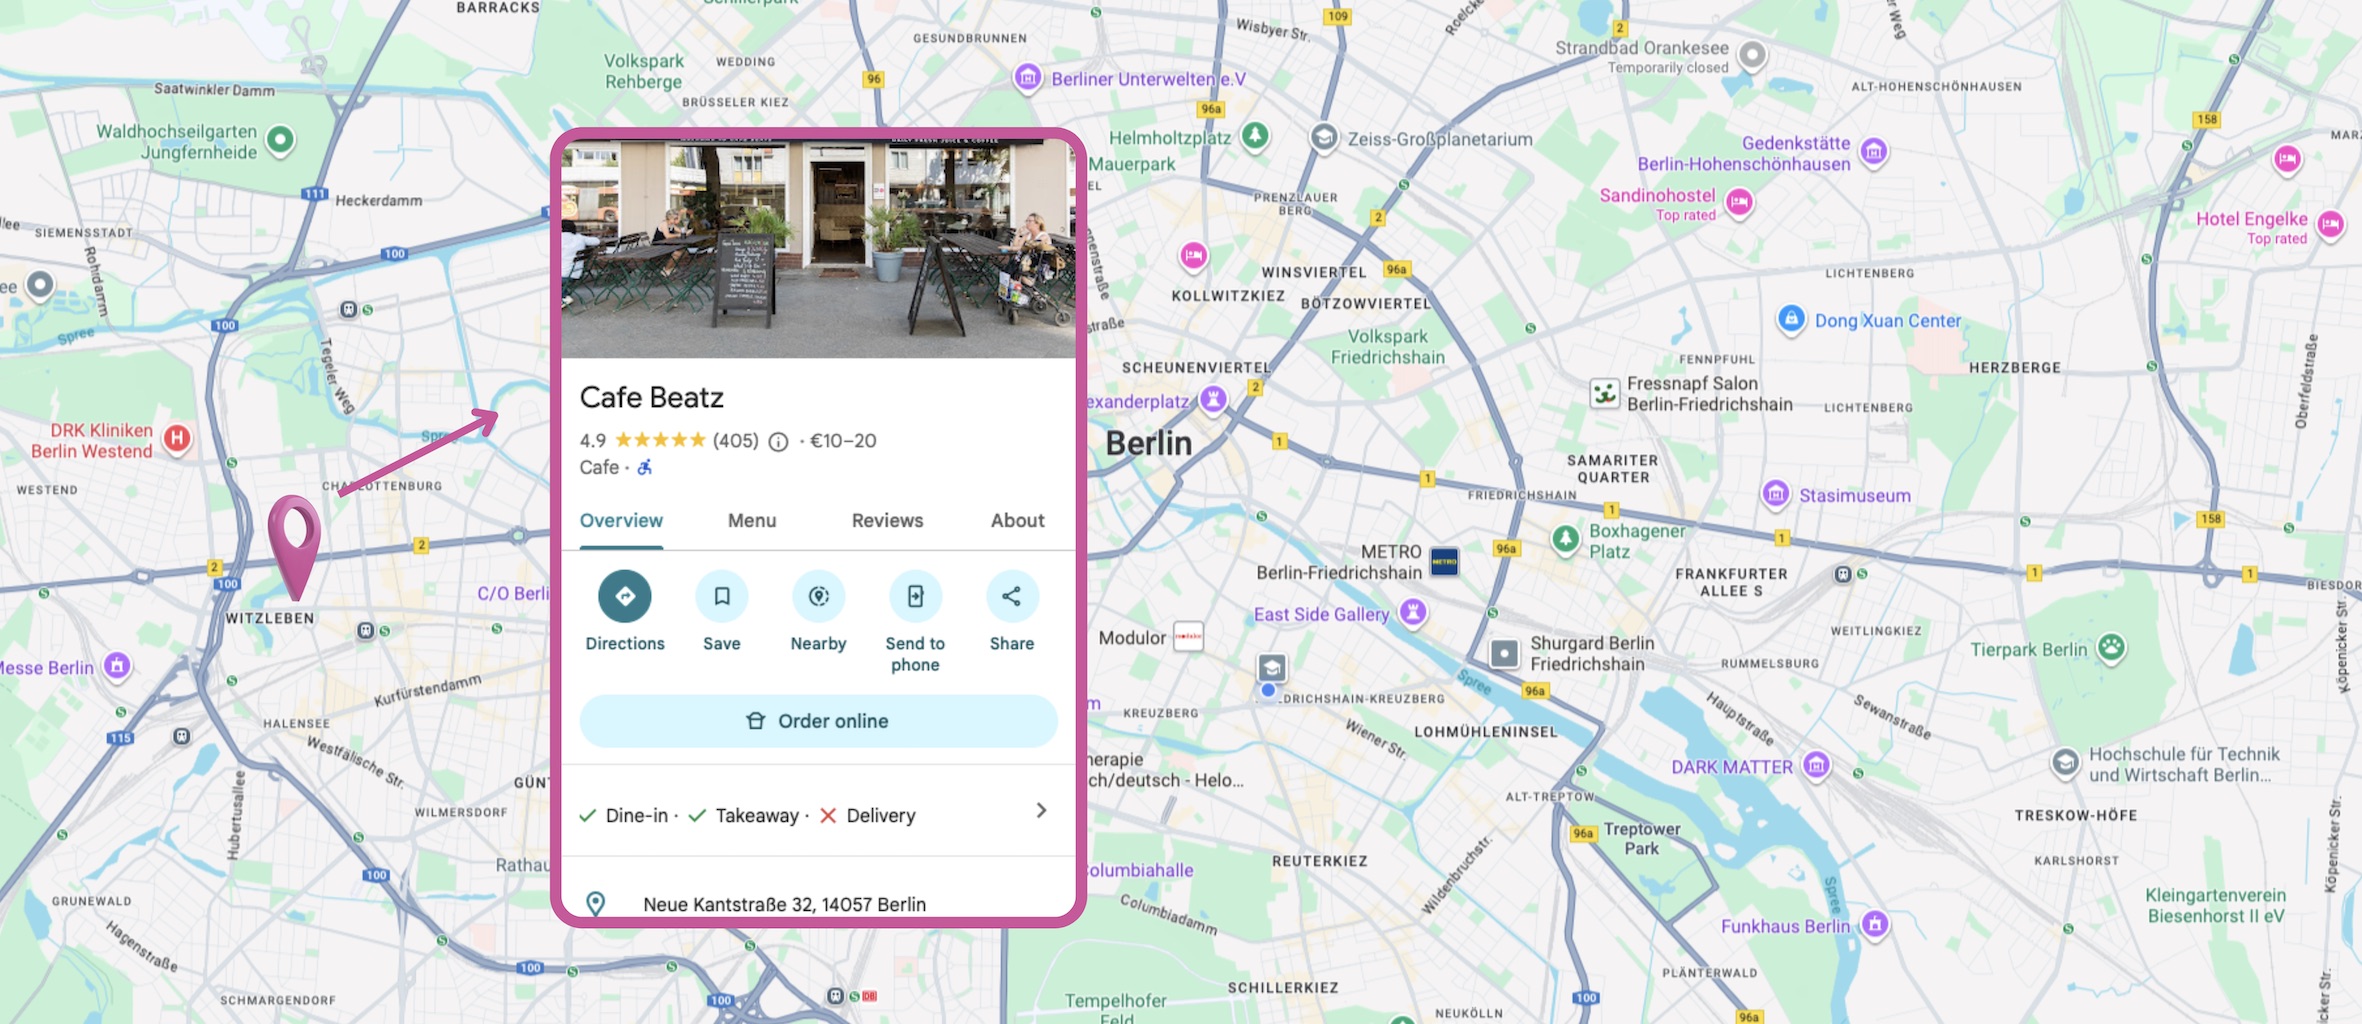Click the Boxhagener Platz park marker

coord(1565,540)
